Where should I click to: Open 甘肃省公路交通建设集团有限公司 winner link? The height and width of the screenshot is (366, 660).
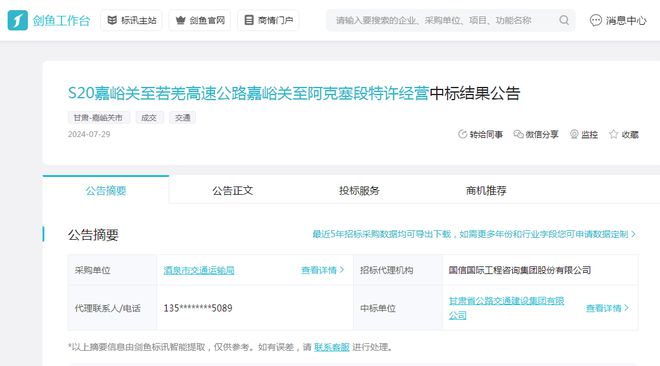(506, 308)
